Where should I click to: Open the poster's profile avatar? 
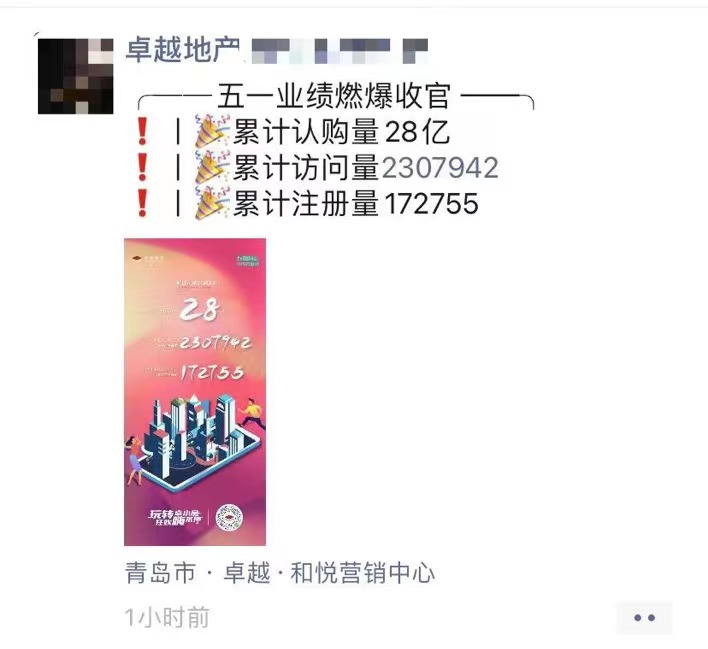tap(75, 76)
